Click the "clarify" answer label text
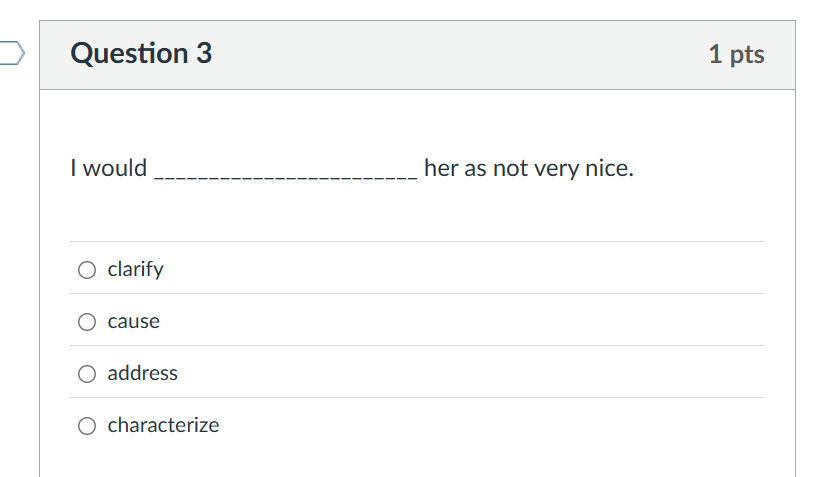Viewport: 816px width, 477px height. point(135,269)
